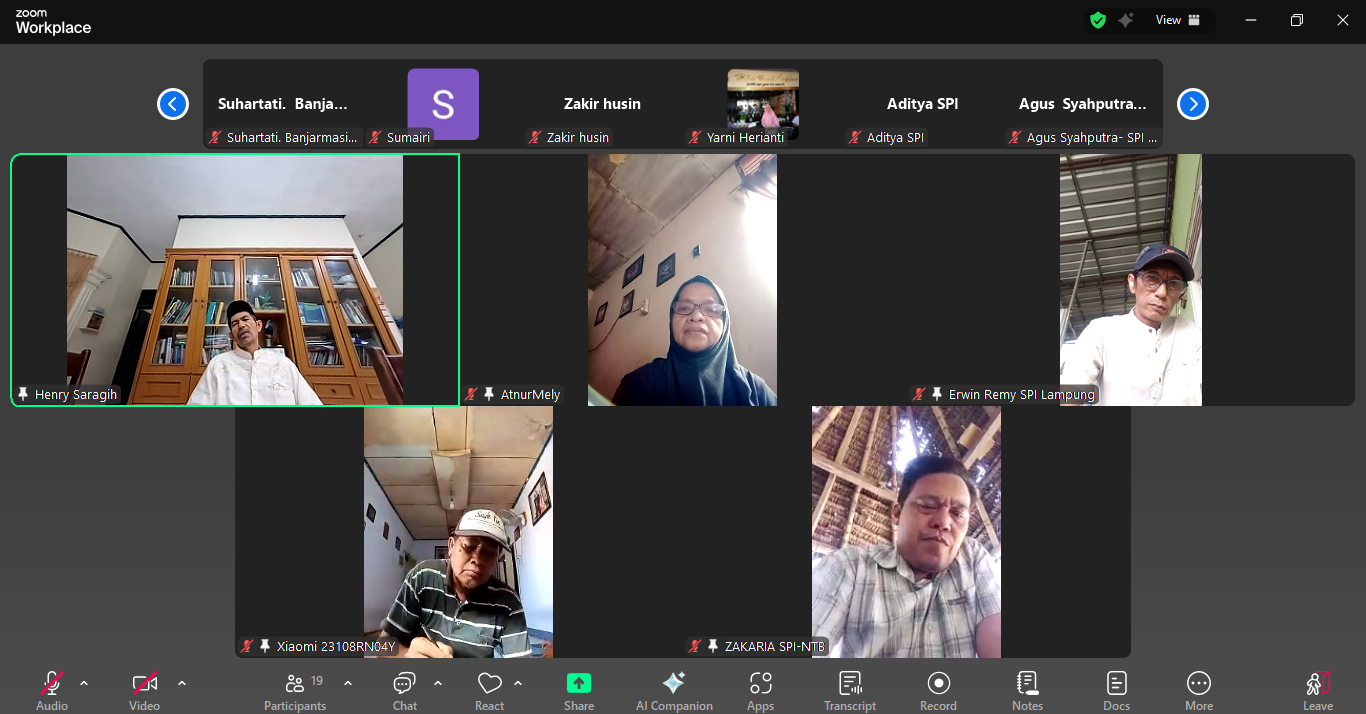Screen dimensions: 1366x714
Task: Start recording with Record button
Action: coord(938,690)
